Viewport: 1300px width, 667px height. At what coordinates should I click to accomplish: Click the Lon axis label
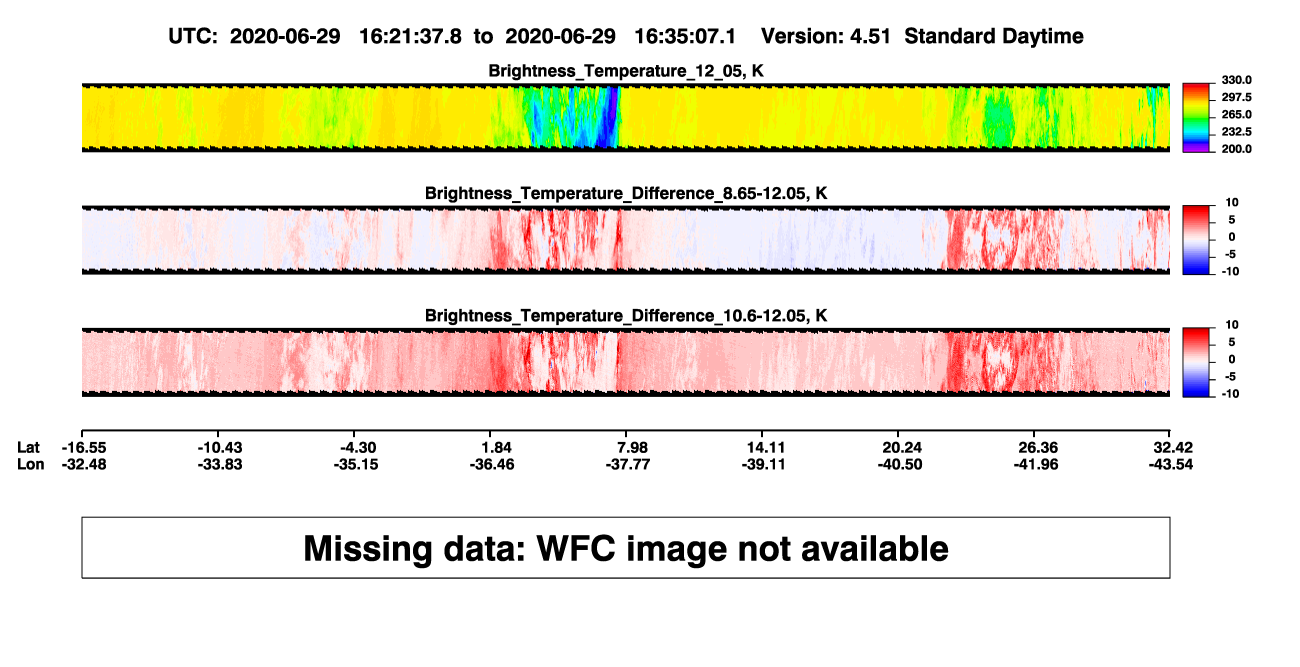point(31,464)
